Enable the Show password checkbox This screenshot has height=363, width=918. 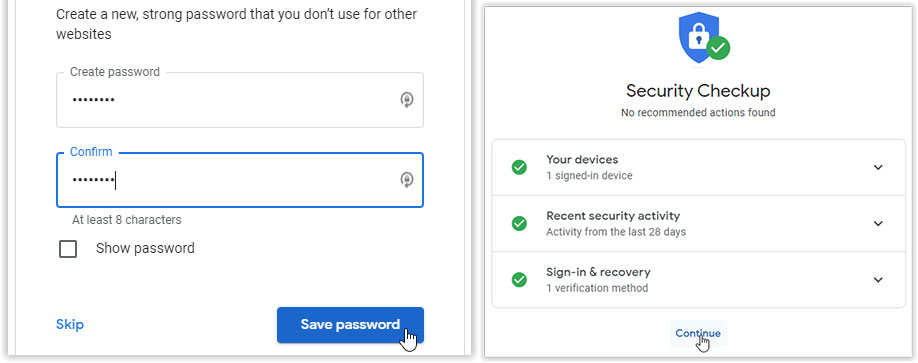click(68, 249)
